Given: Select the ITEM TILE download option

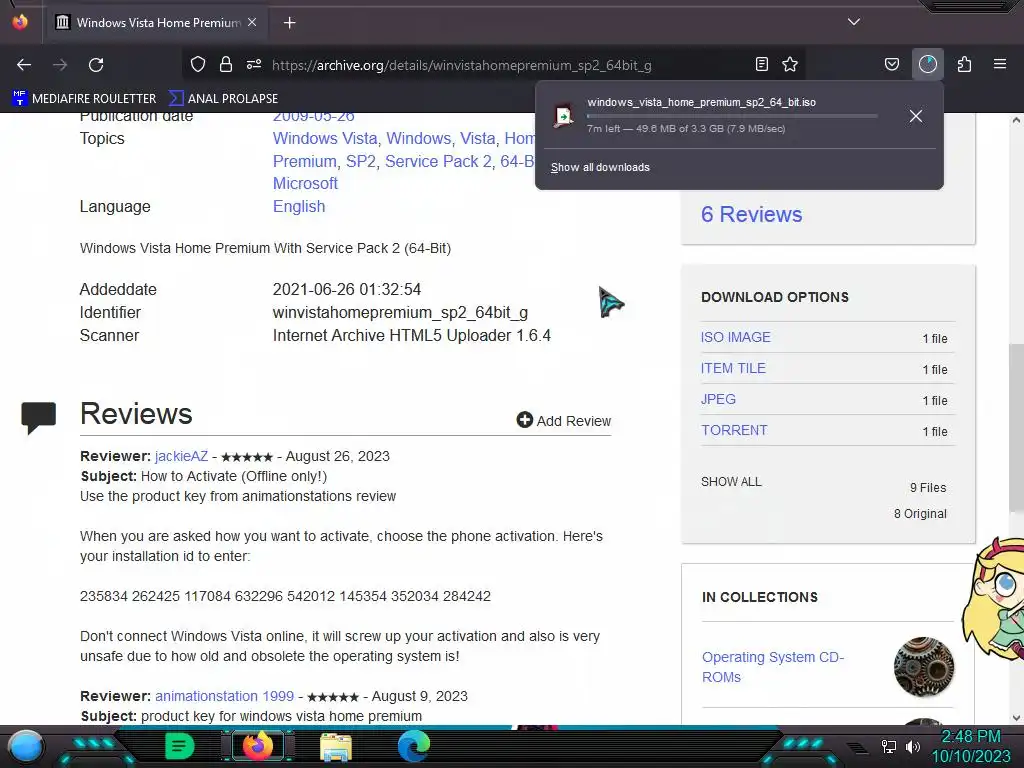Looking at the screenshot, I should coord(733,368).
